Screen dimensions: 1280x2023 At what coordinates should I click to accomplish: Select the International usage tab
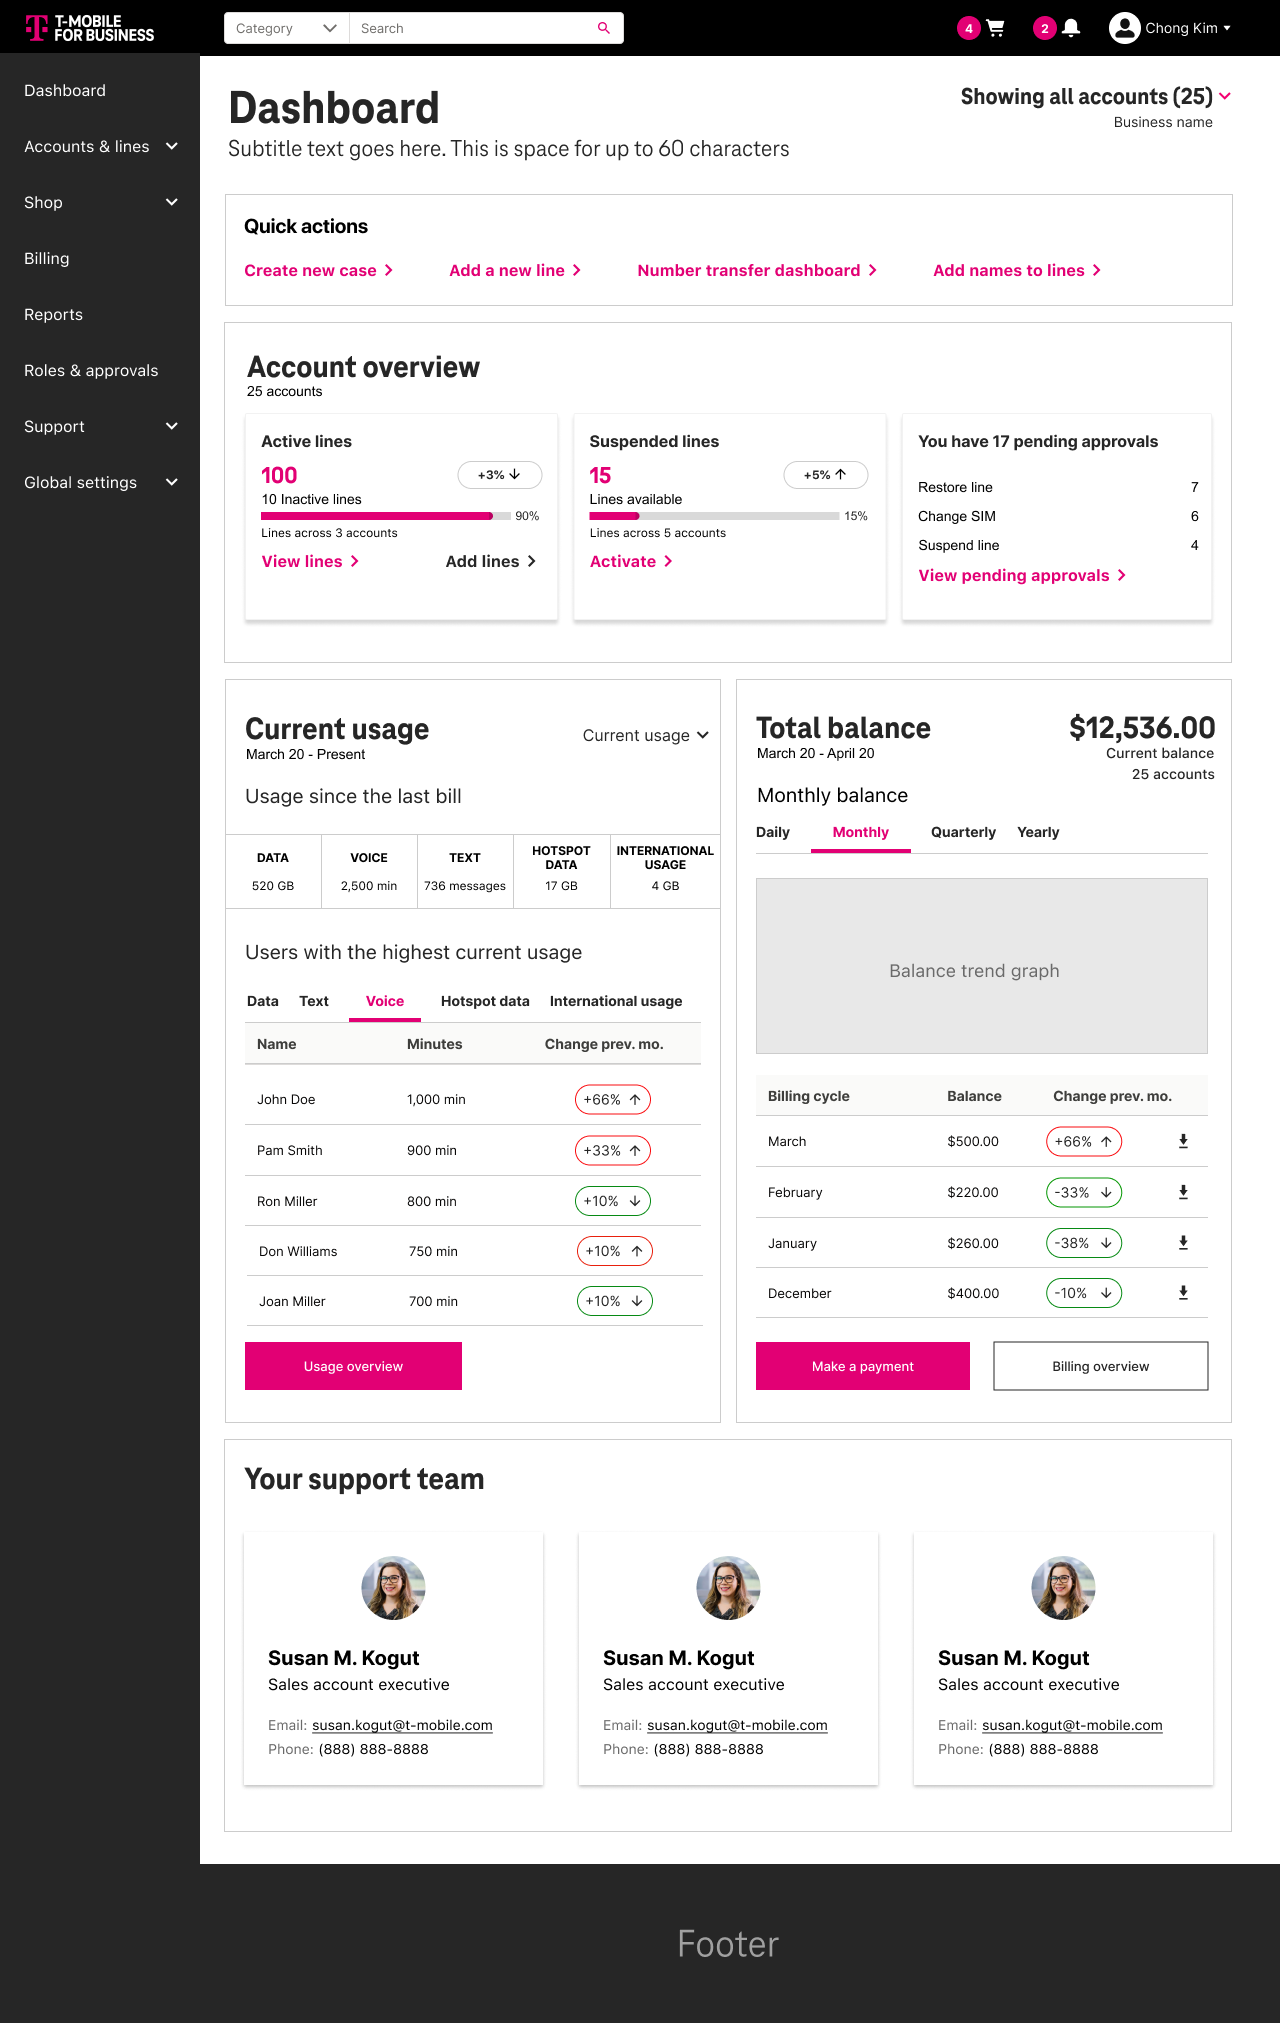tap(616, 1001)
